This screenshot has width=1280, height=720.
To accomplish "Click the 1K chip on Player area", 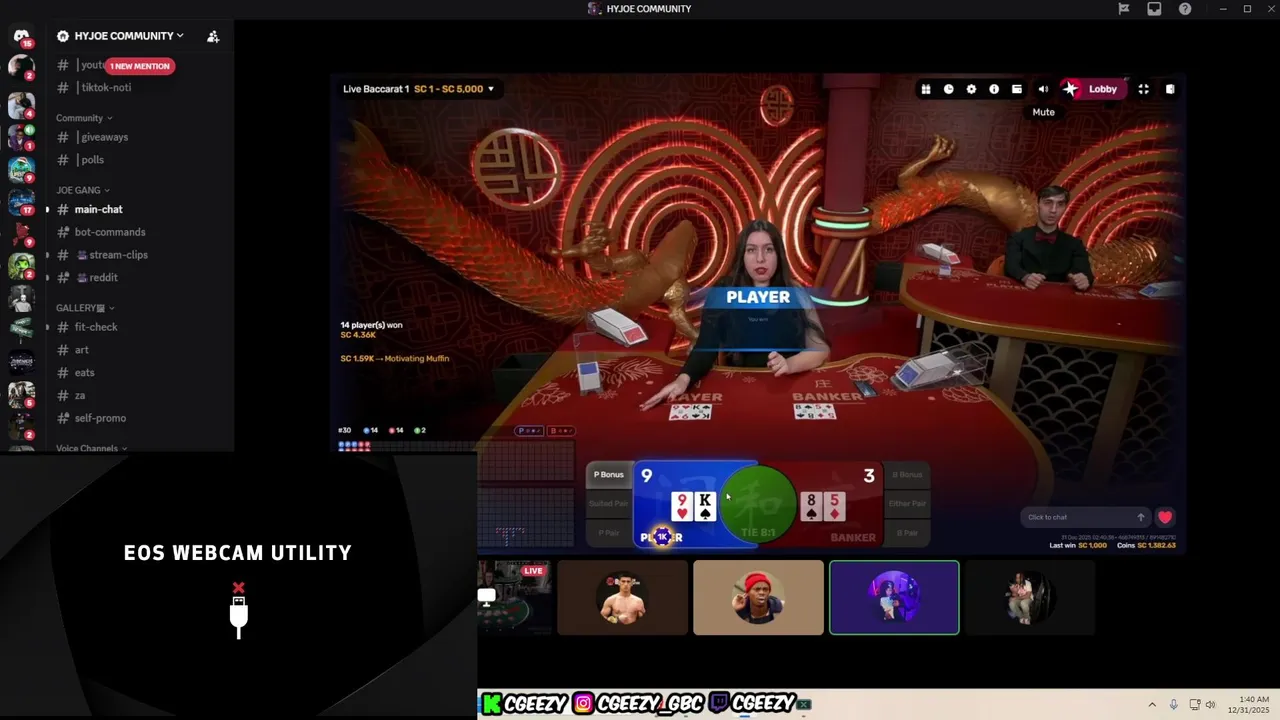I will pyautogui.click(x=661, y=537).
